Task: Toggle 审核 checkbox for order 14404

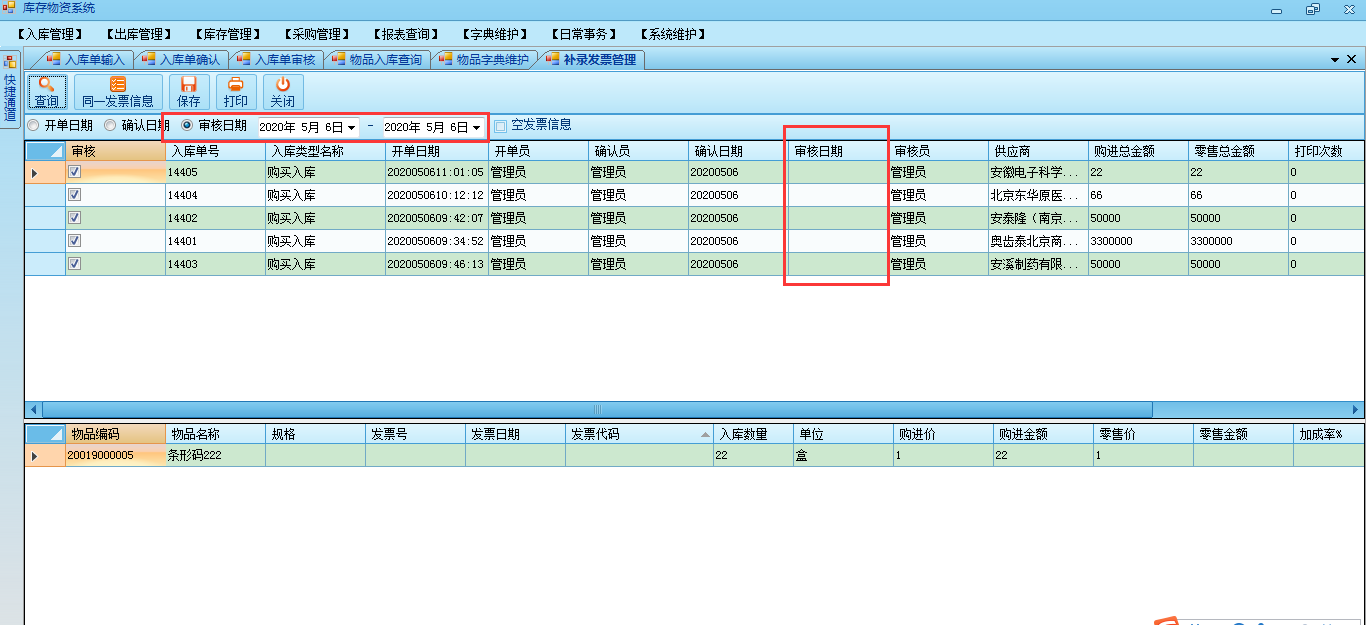Action: [74, 195]
